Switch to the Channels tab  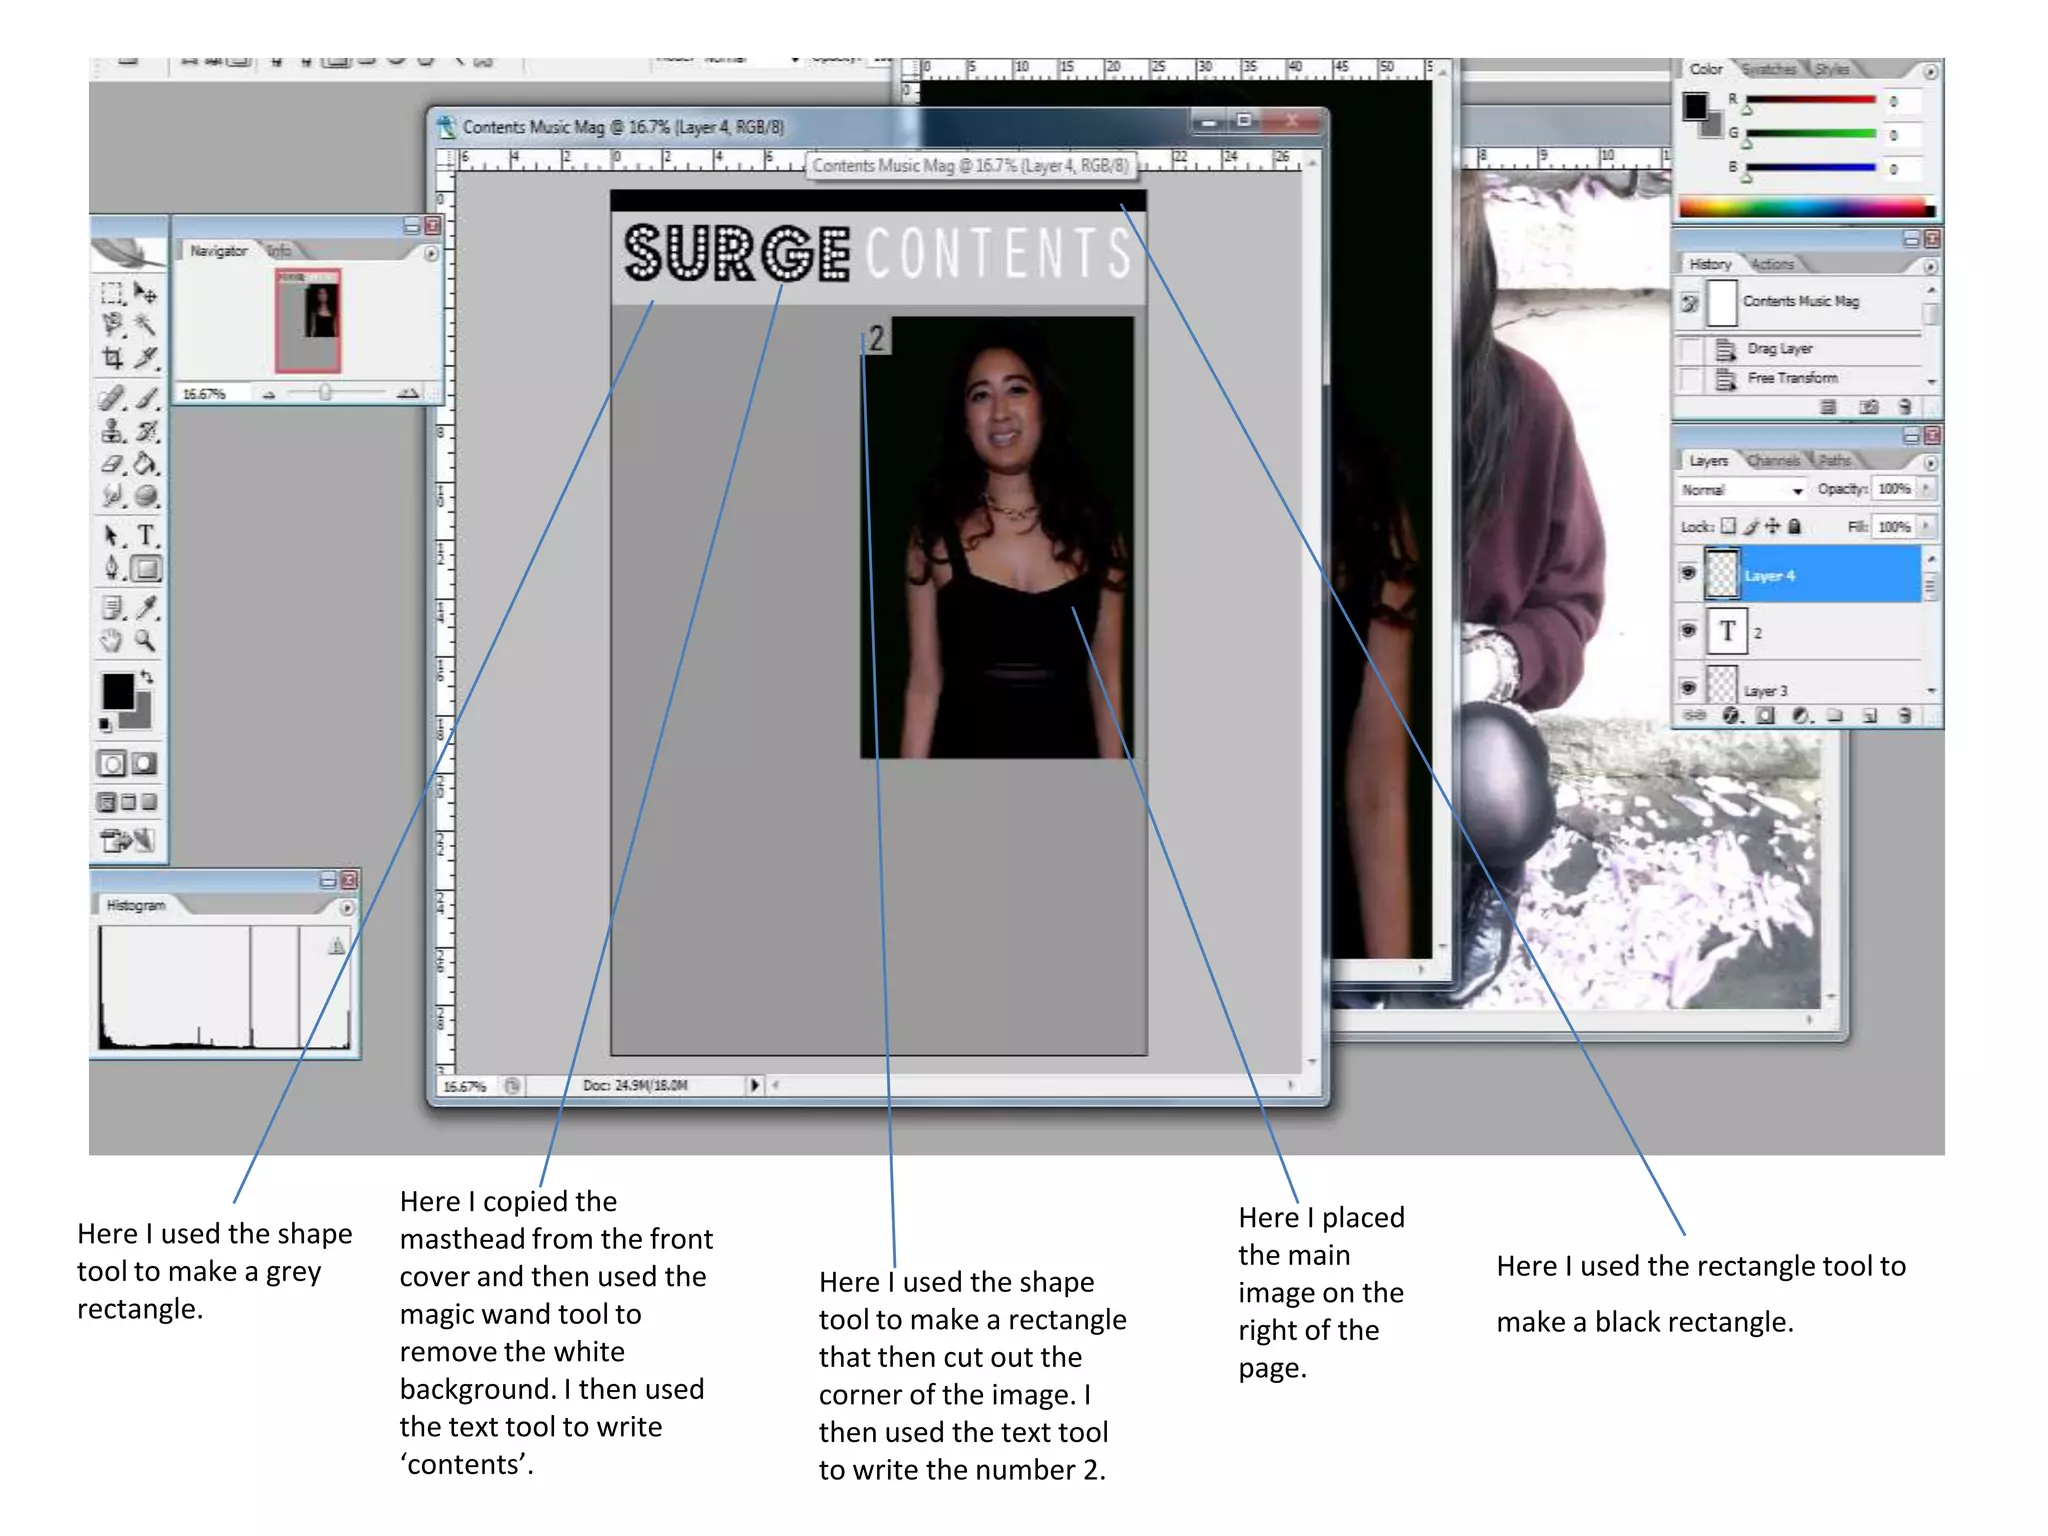coord(1773,461)
